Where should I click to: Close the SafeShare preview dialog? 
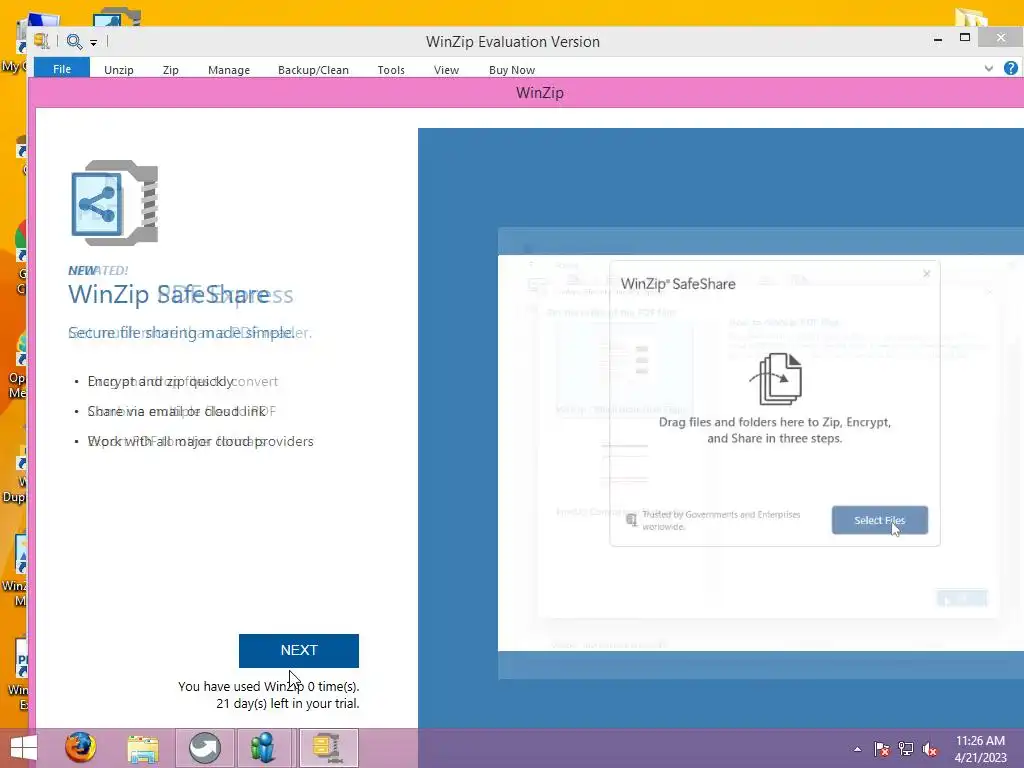927,274
